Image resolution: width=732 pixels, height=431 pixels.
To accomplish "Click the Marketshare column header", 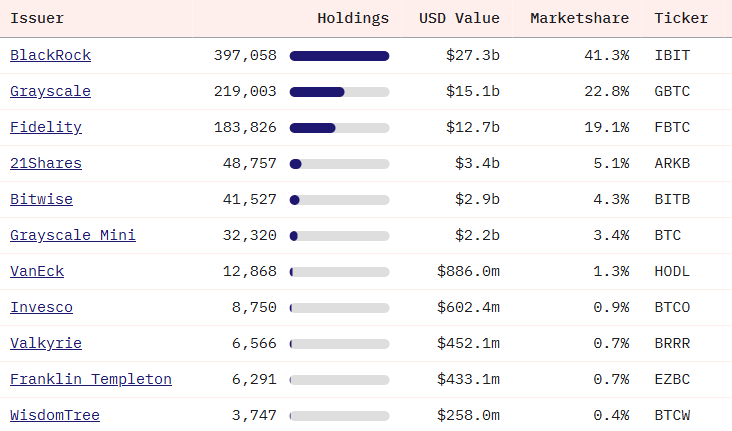I will pyautogui.click(x=579, y=18).
